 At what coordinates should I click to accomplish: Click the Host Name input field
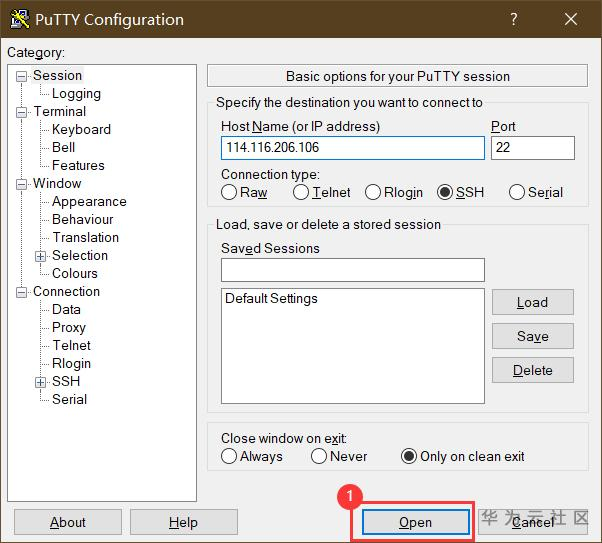click(x=352, y=147)
